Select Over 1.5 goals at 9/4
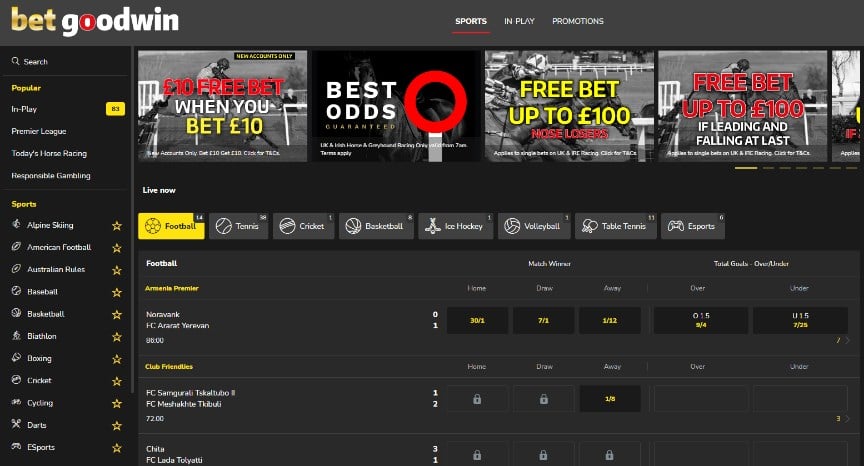Screen dimensions: 864x466 [x=701, y=321]
